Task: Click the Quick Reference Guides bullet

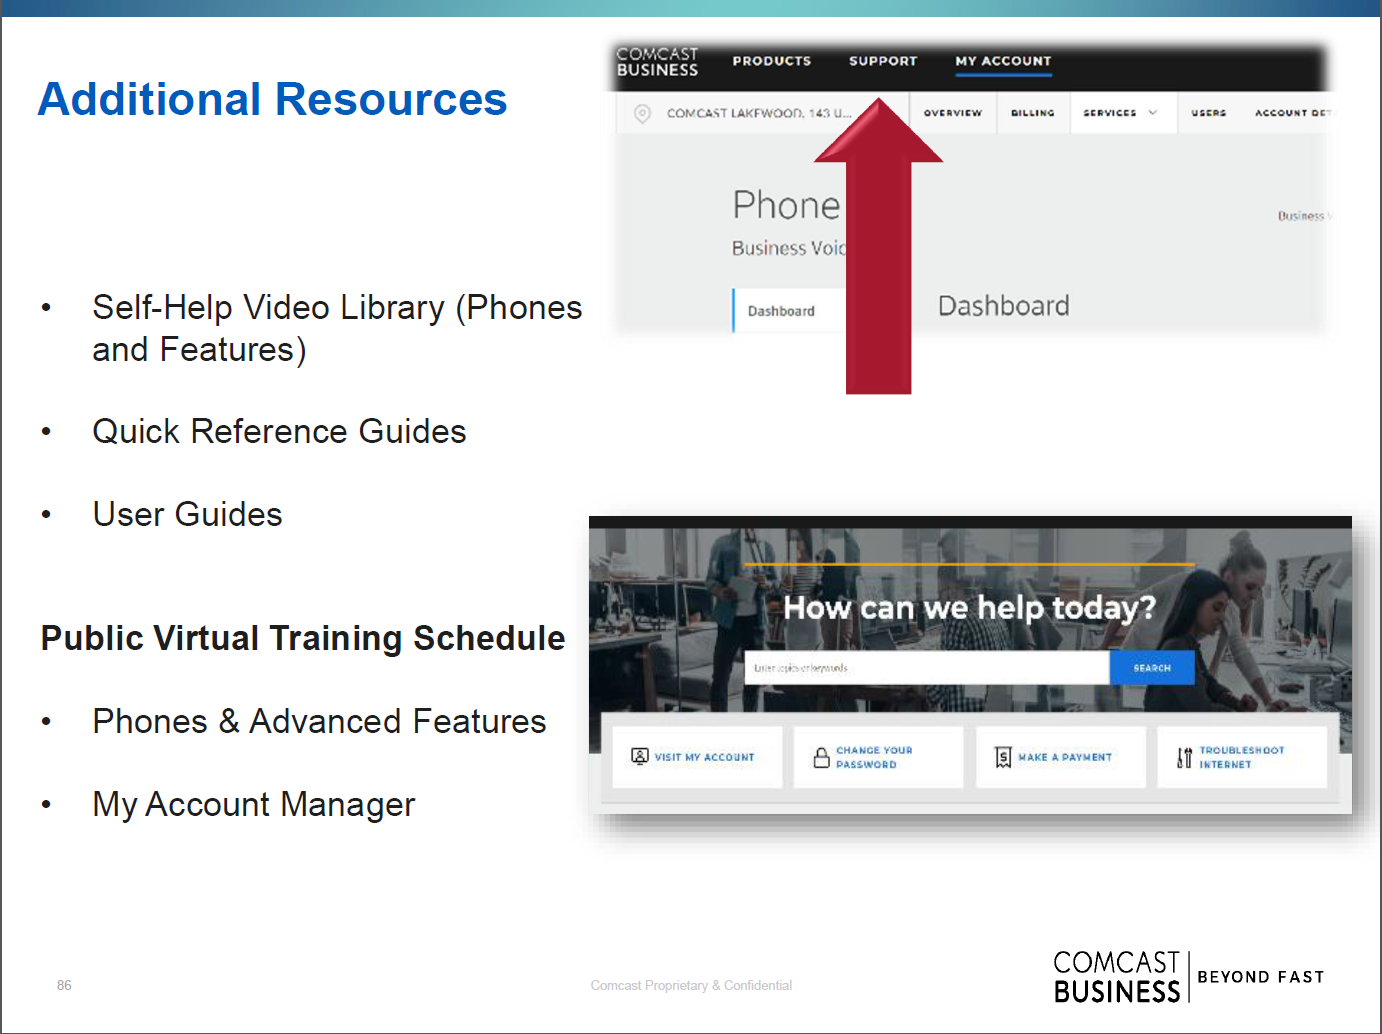Action: 279,431
